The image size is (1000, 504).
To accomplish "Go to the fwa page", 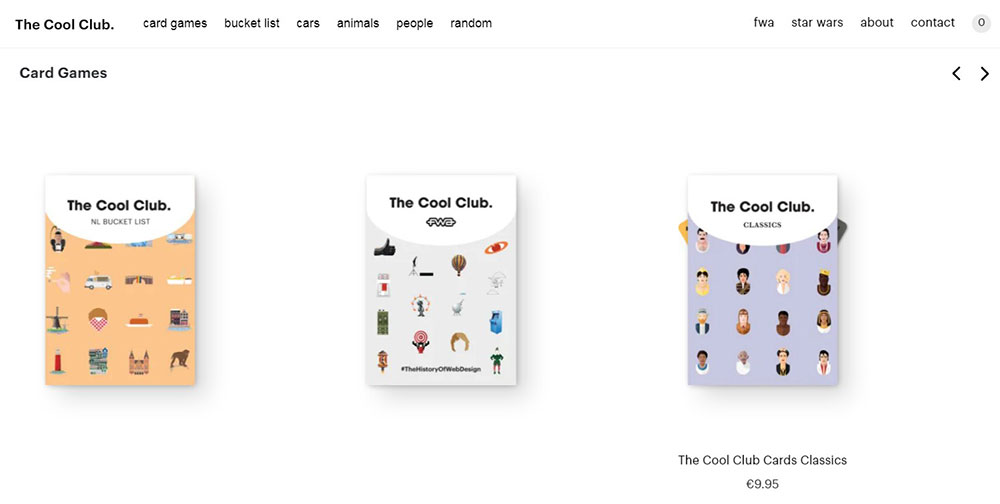I will 763,22.
